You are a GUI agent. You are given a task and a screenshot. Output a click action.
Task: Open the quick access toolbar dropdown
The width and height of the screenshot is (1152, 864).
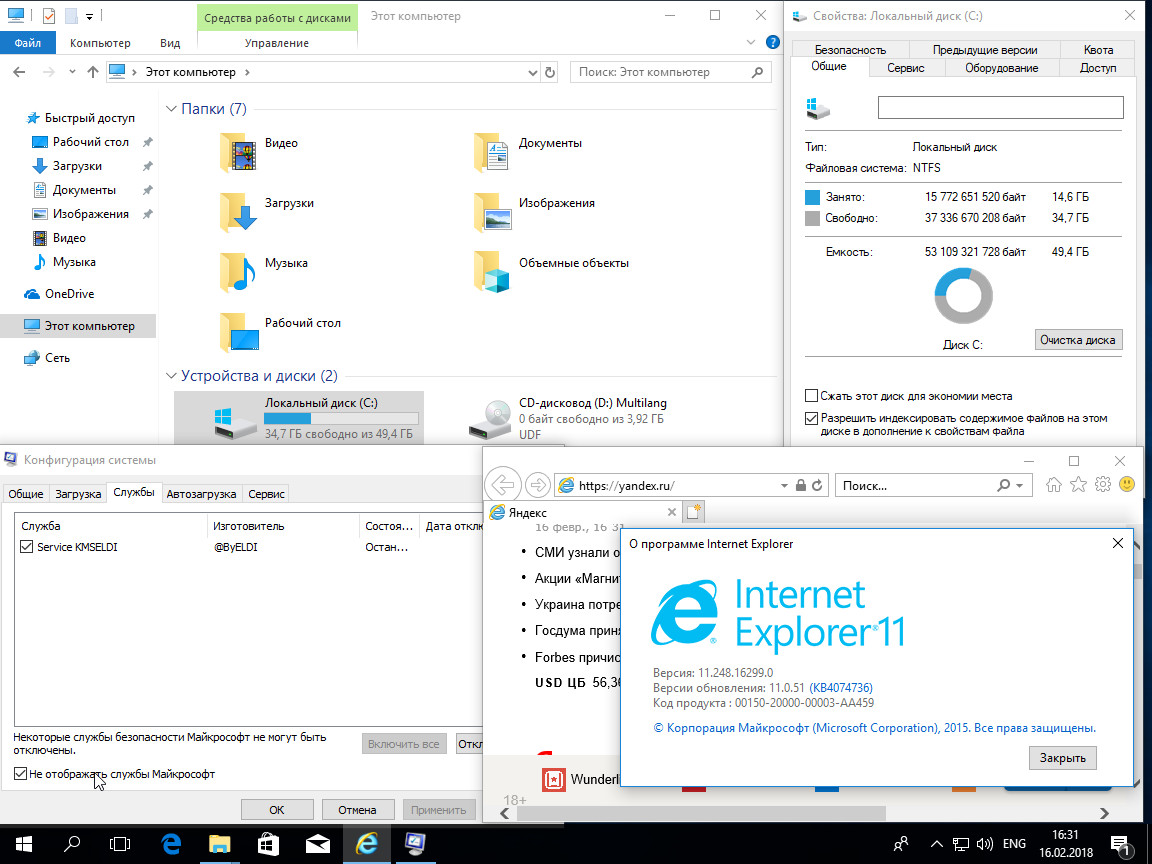tap(90, 15)
